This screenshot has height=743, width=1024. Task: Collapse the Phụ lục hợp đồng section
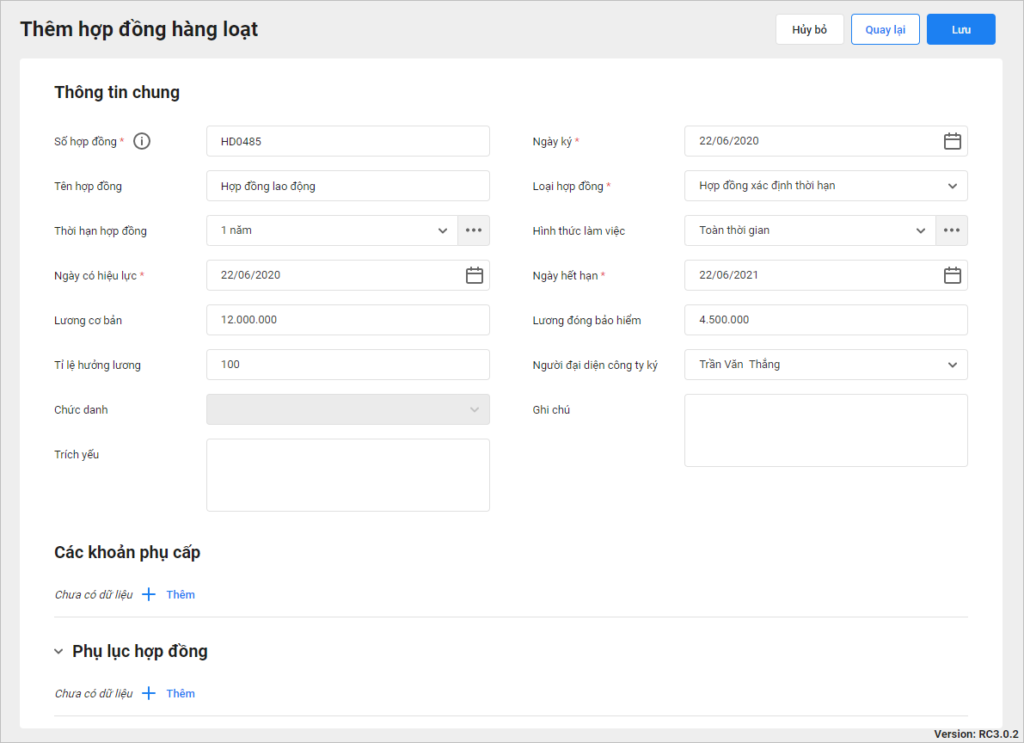coord(59,652)
